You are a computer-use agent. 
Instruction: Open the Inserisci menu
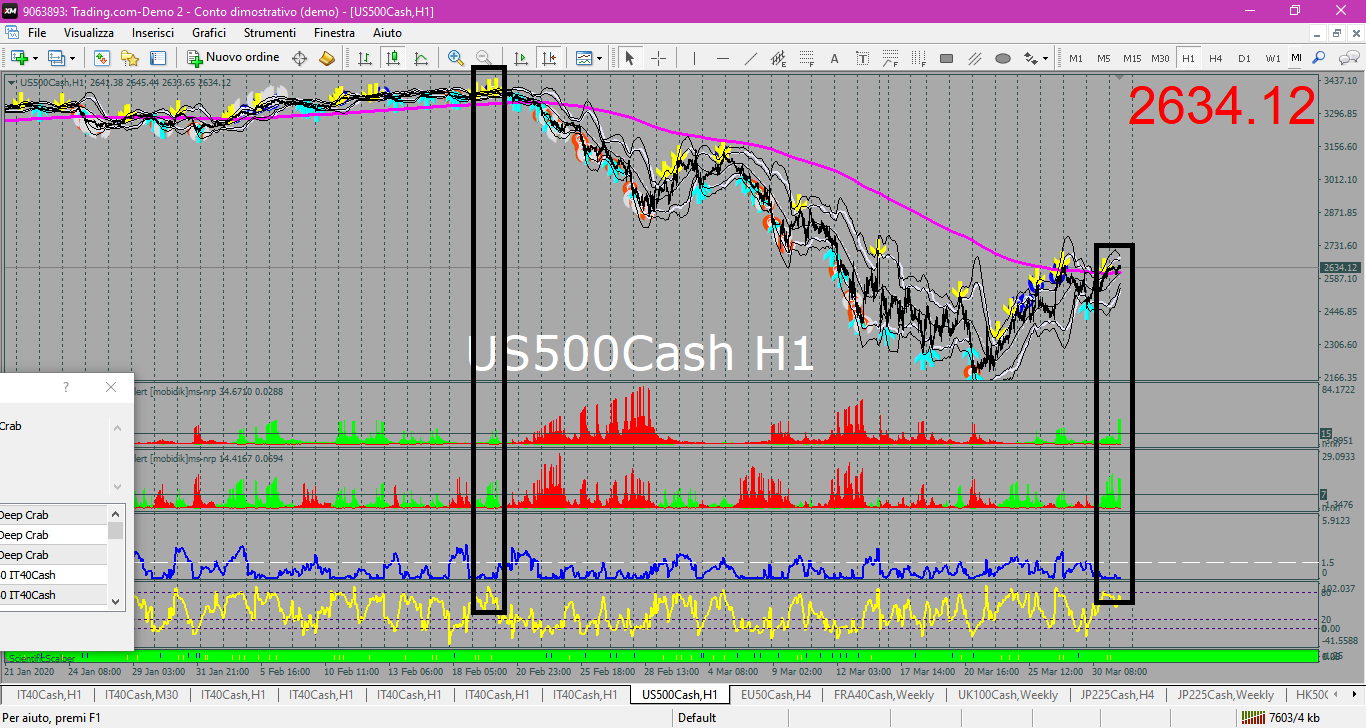click(x=153, y=33)
